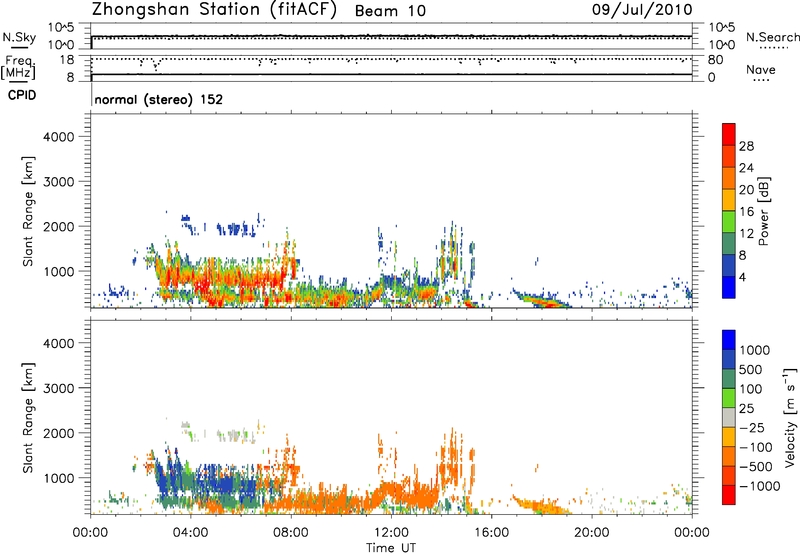This screenshot has height=554, width=800.
Task: Click the '4' value on Power colorbar
Action: [x=743, y=277]
